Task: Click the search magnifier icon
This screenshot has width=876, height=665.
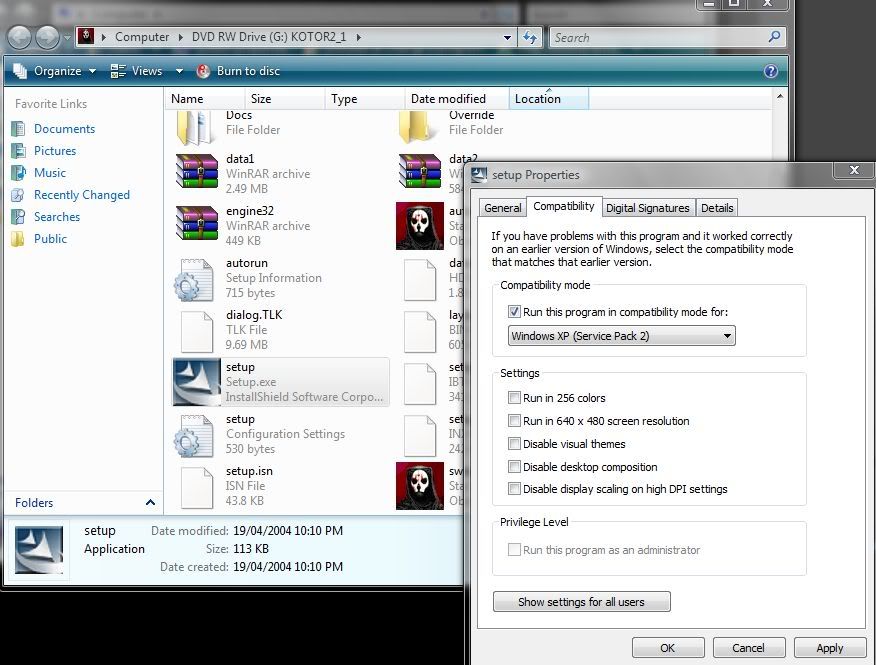Action: 774,37
